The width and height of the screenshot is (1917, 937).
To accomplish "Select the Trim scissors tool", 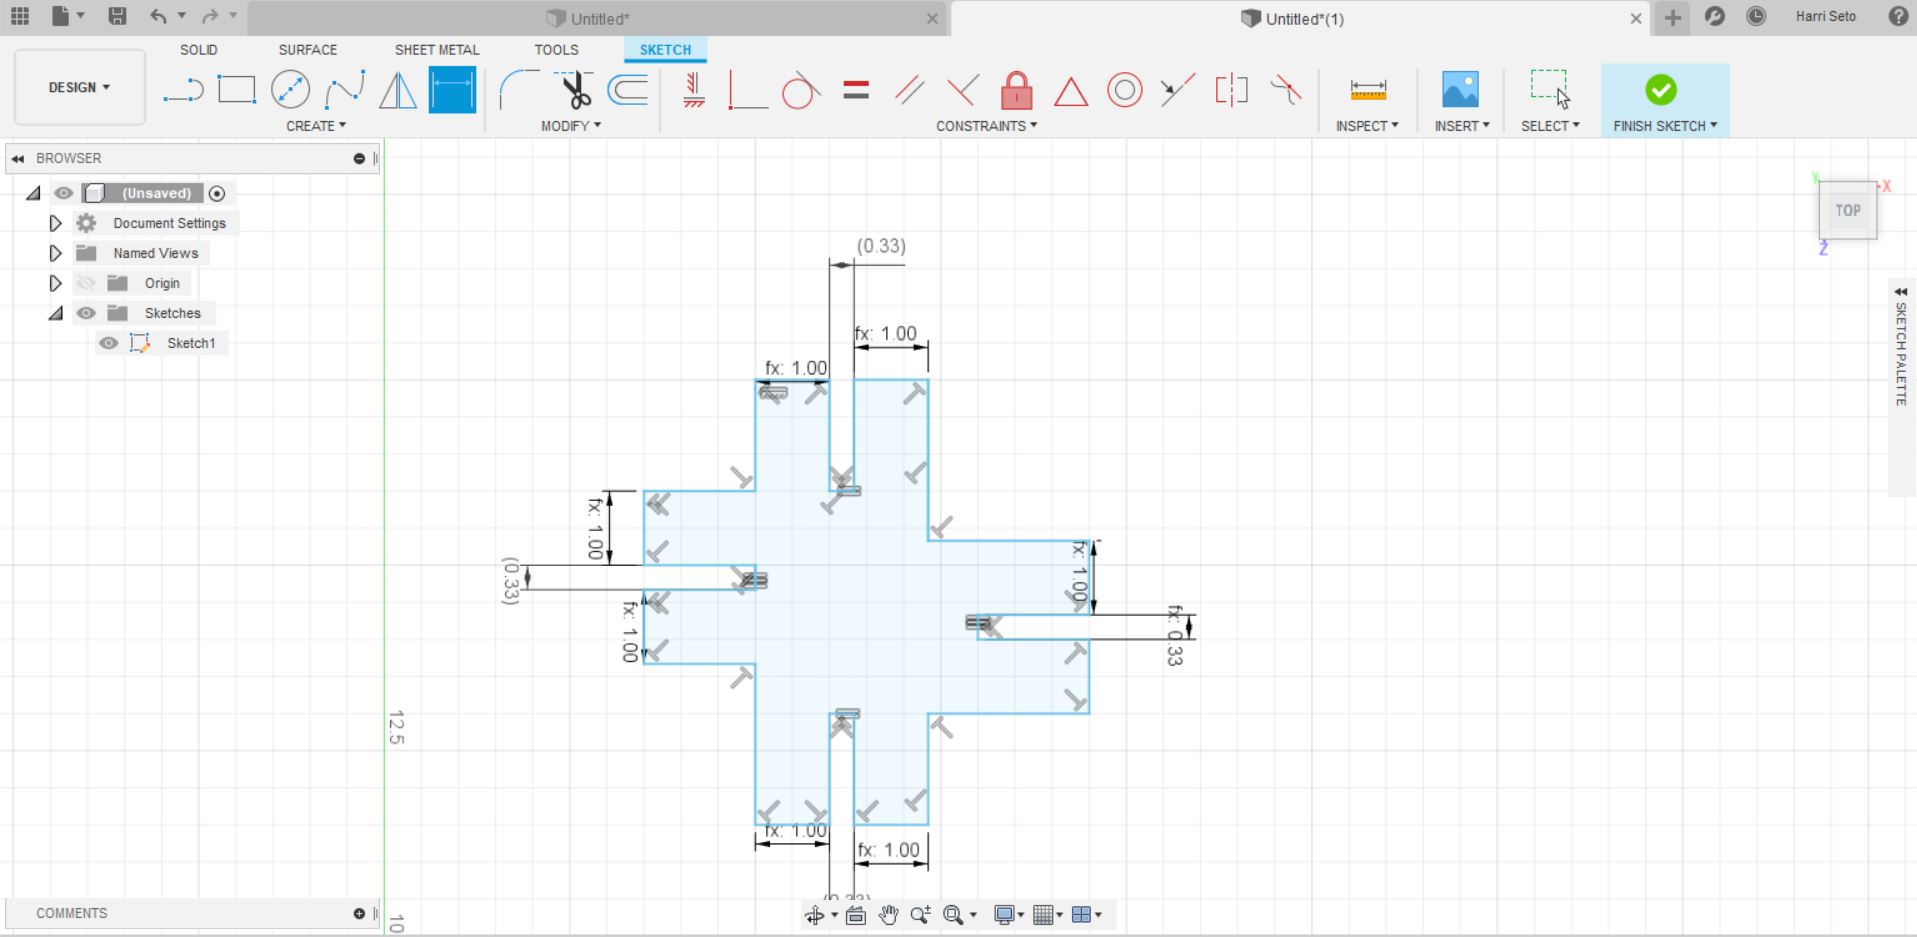I will 574,90.
